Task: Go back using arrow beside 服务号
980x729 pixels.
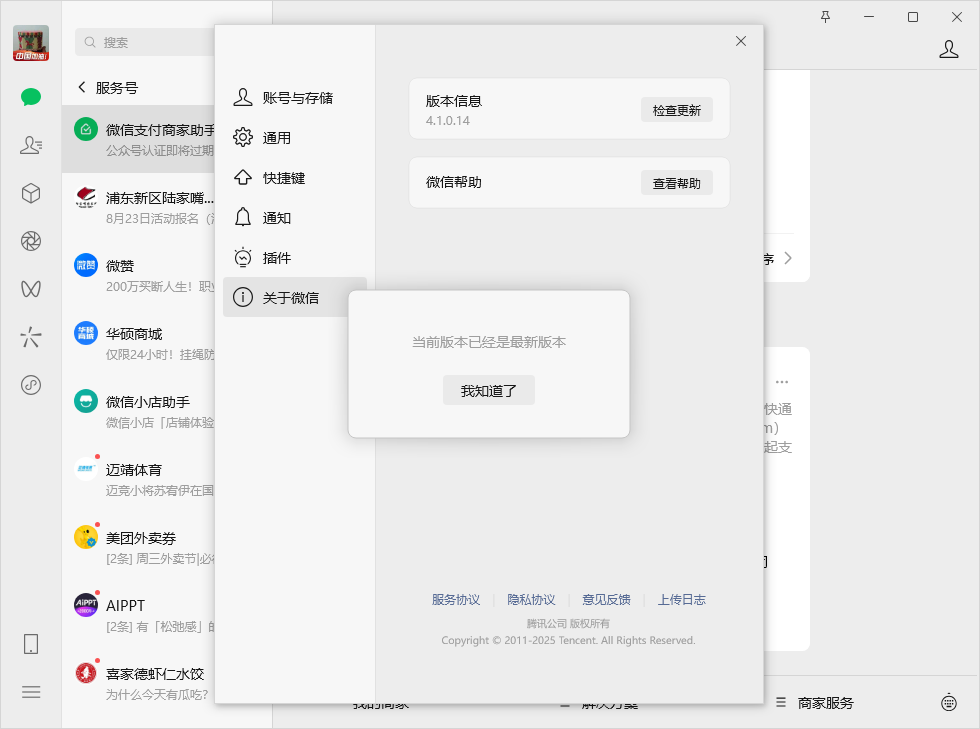Action: (x=82, y=88)
